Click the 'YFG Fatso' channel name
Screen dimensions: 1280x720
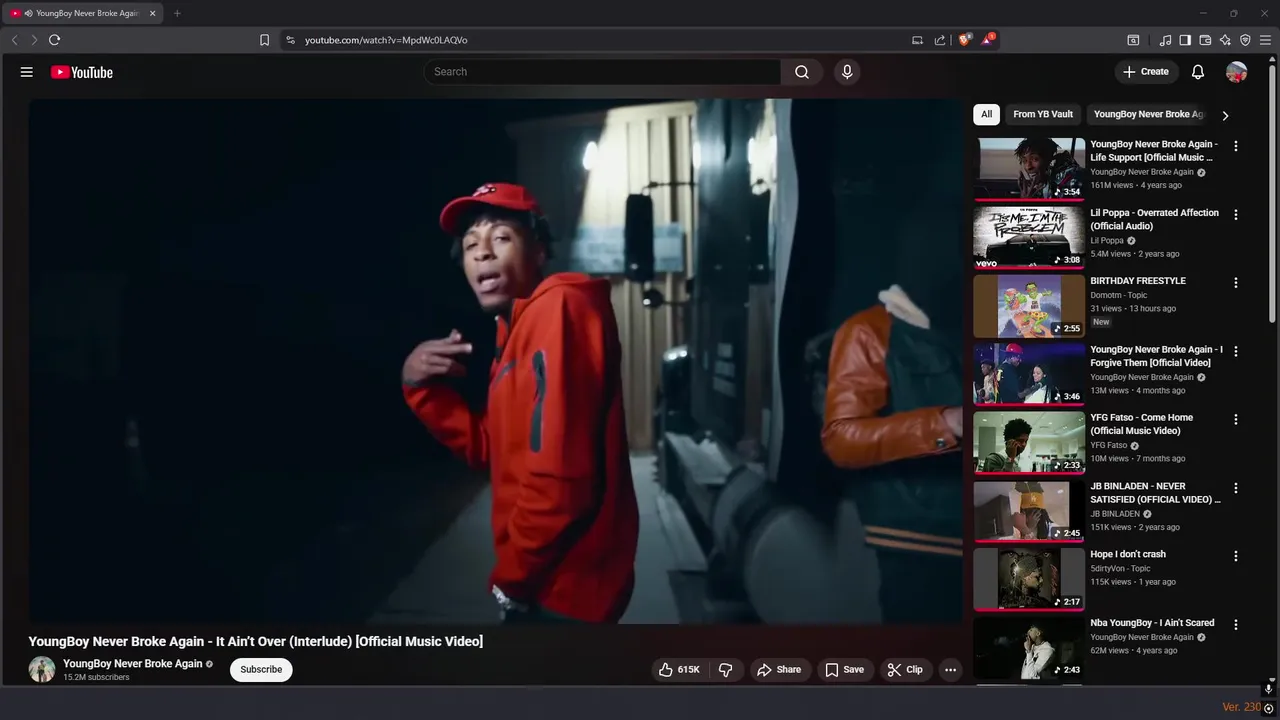[1108, 445]
